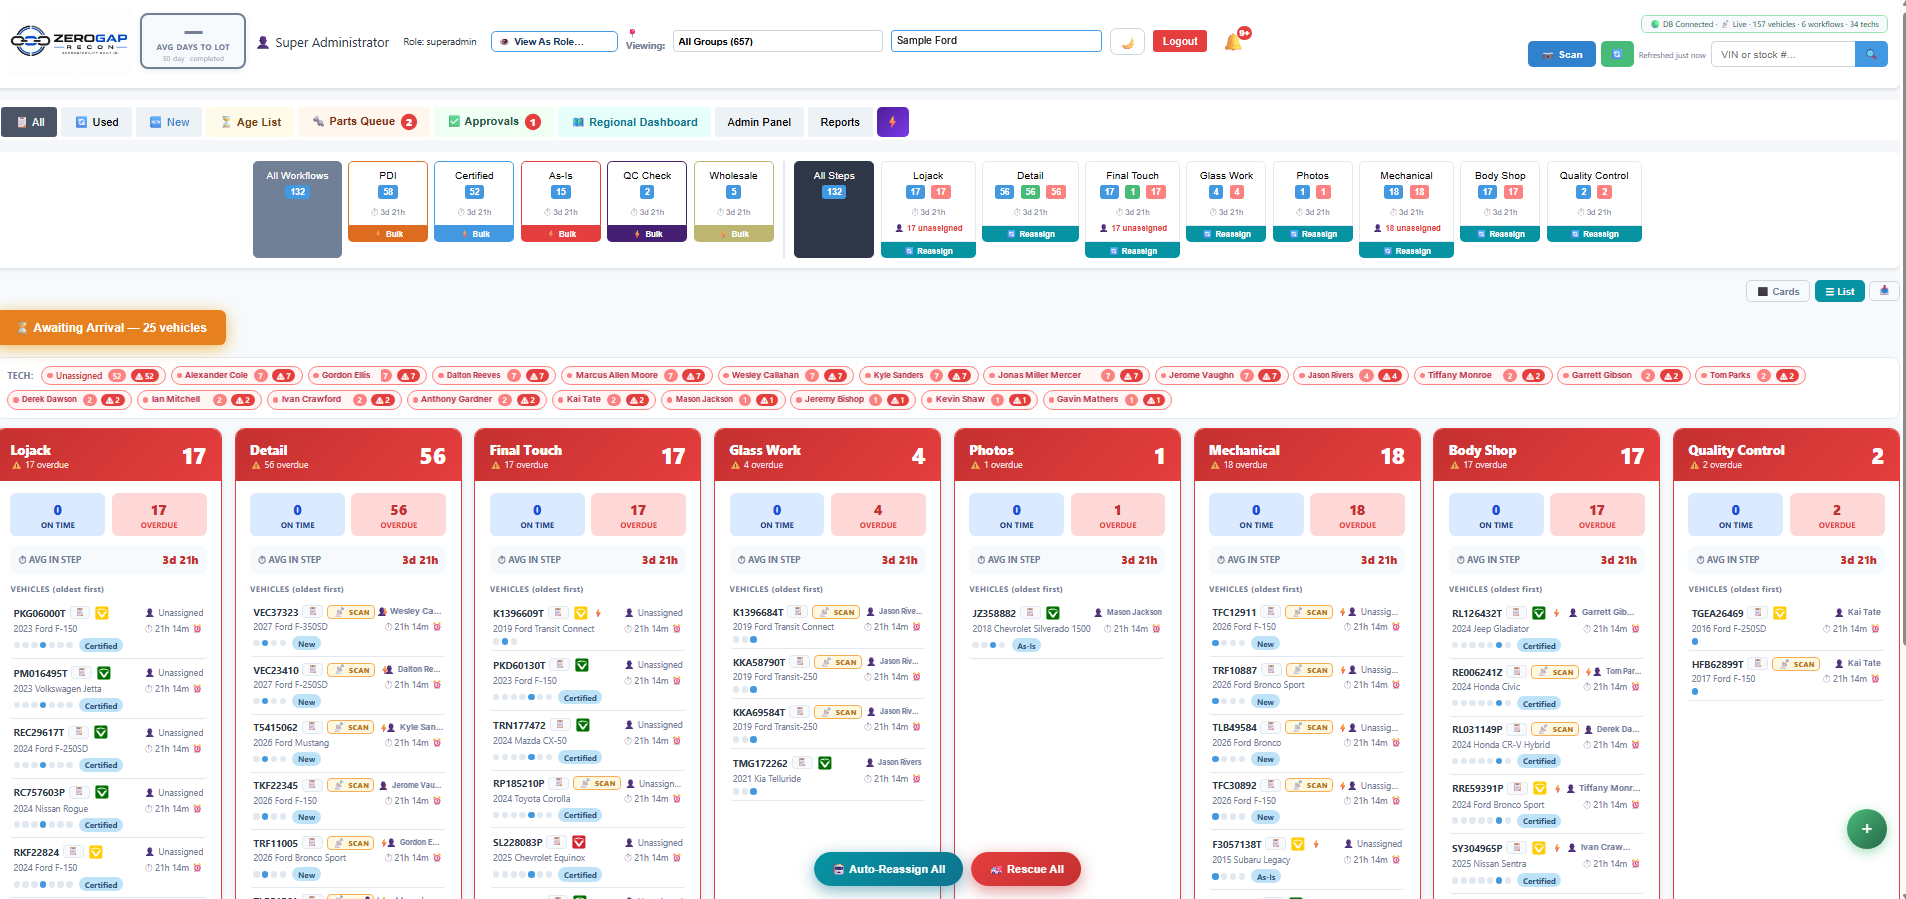
Task: Expand the All Groups (657) selector
Action: coord(777,41)
